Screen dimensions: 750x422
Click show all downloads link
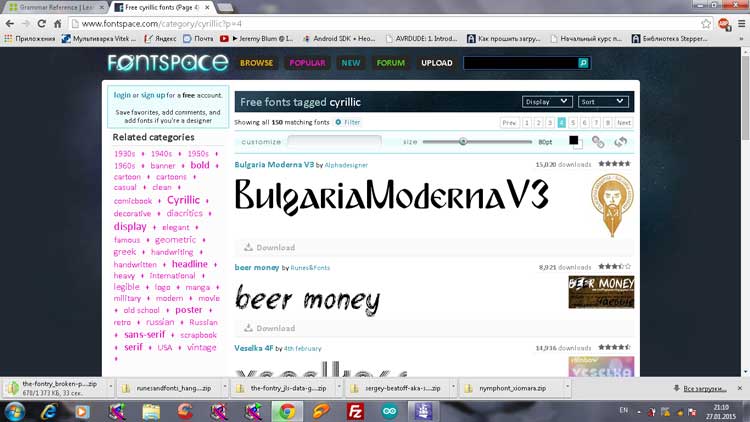pyautogui.click(x=705, y=388)
